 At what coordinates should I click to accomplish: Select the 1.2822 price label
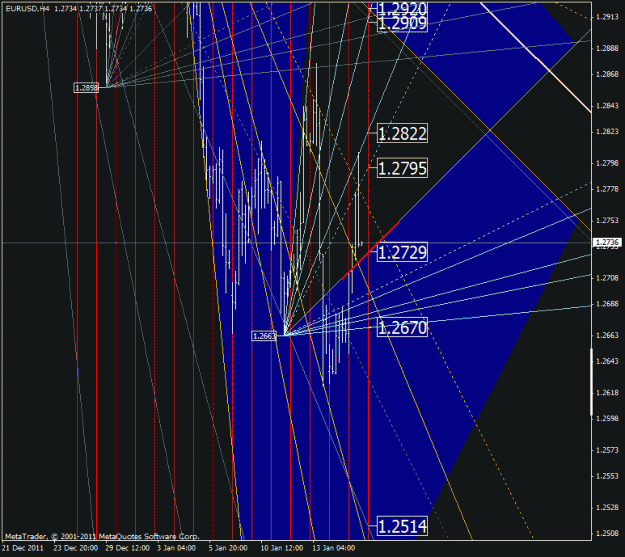(402, 133)
